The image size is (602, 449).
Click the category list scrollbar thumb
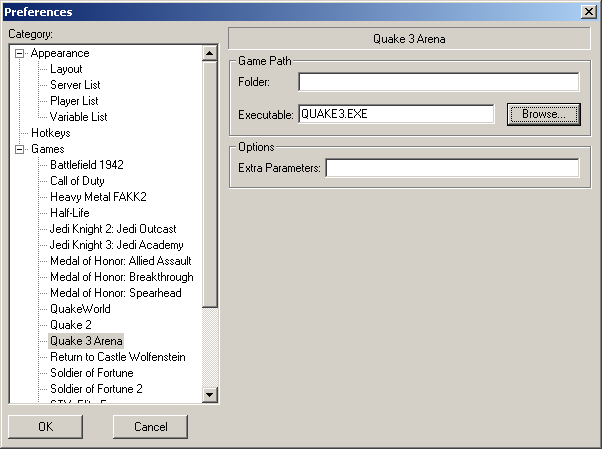click(x=210, y=184)
